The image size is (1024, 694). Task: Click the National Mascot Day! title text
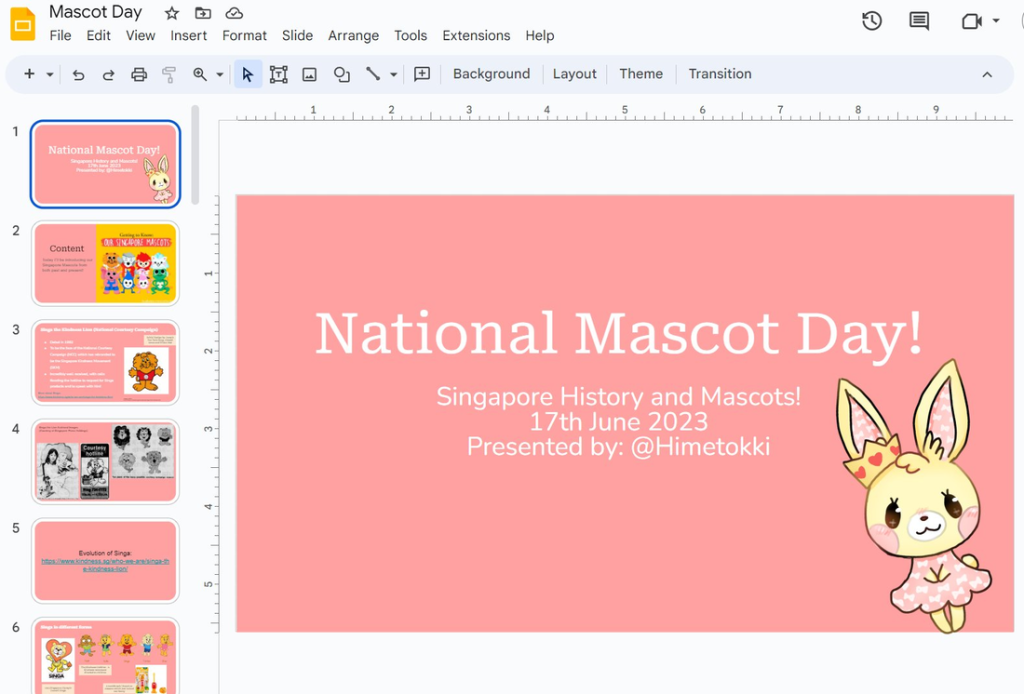point(619,334)
